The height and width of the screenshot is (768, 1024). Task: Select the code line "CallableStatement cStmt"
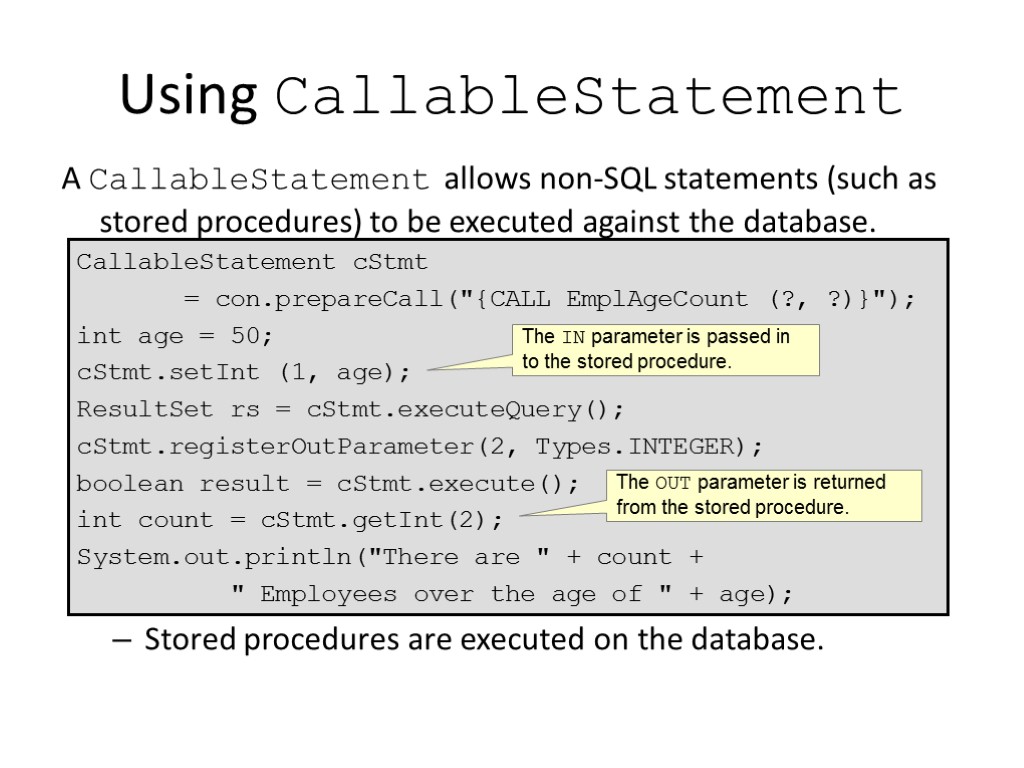(252, 262)
